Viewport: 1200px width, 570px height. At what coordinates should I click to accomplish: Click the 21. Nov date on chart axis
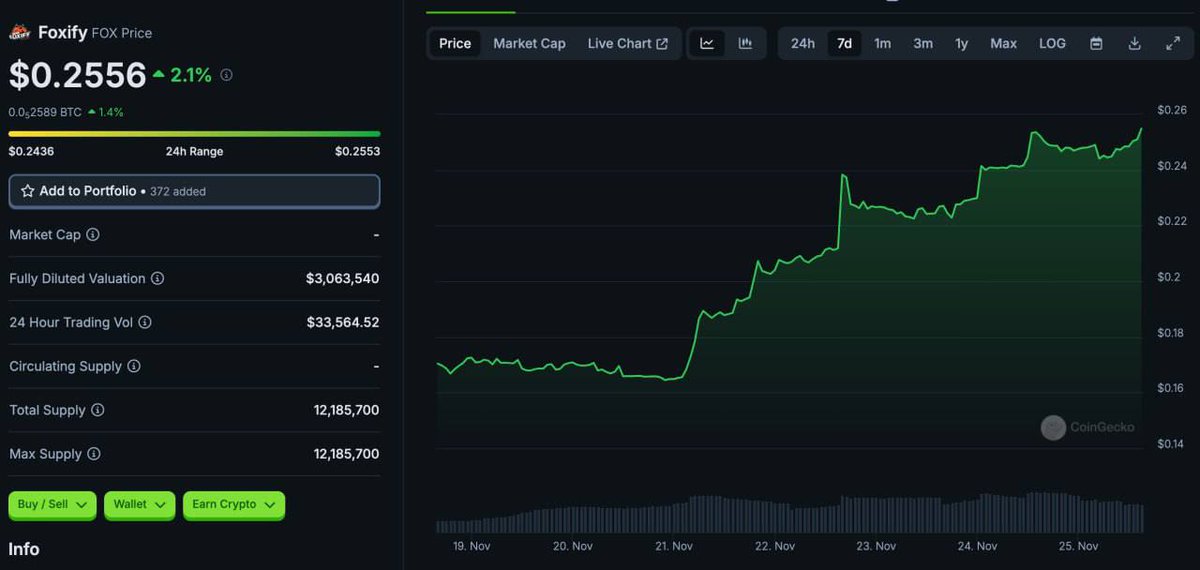point(674,546)
